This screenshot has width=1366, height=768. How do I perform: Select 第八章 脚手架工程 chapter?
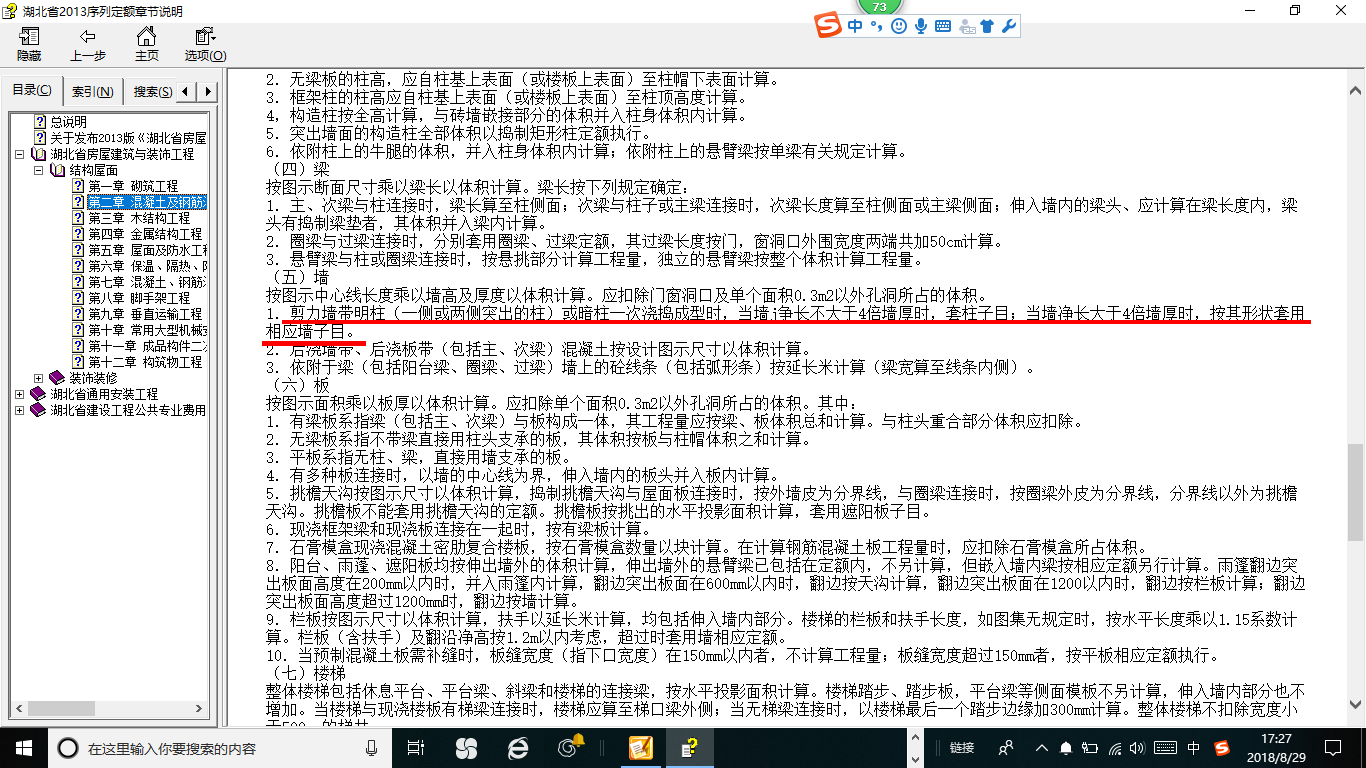(139, 298)
